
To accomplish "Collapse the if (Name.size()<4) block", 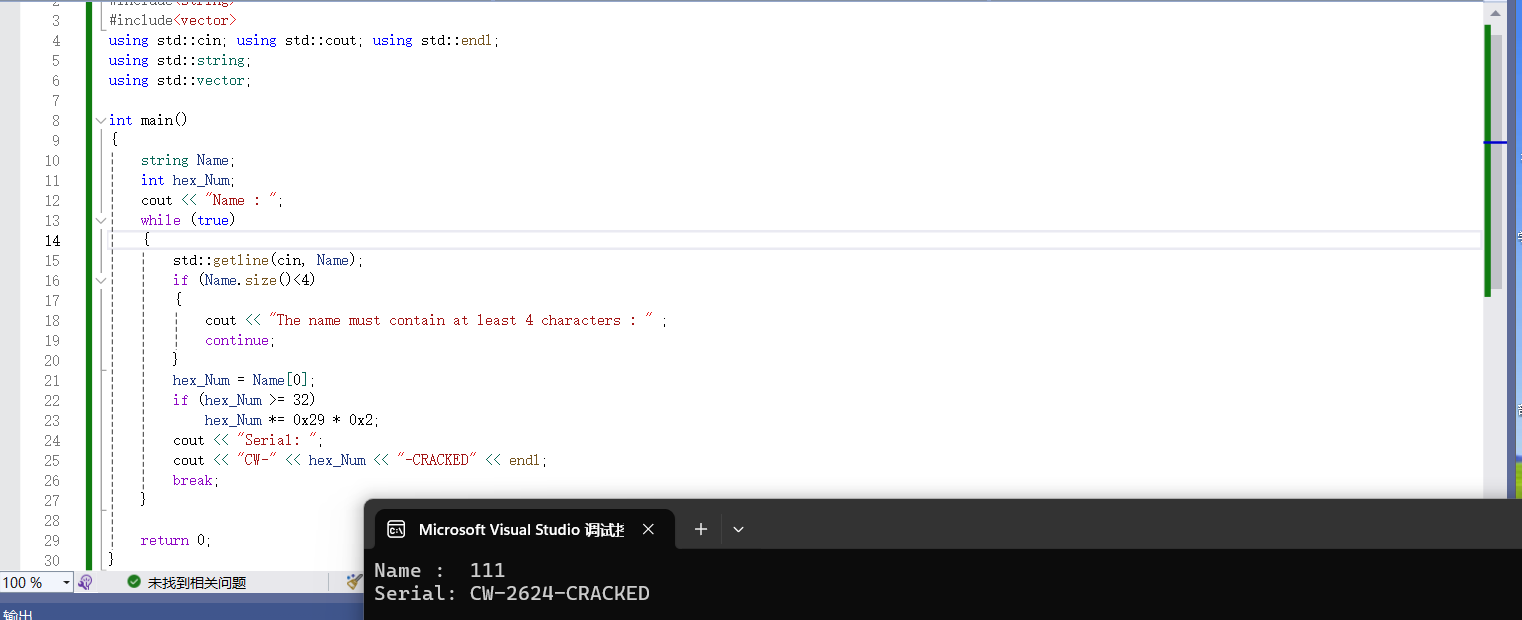I will pos(100,280).
